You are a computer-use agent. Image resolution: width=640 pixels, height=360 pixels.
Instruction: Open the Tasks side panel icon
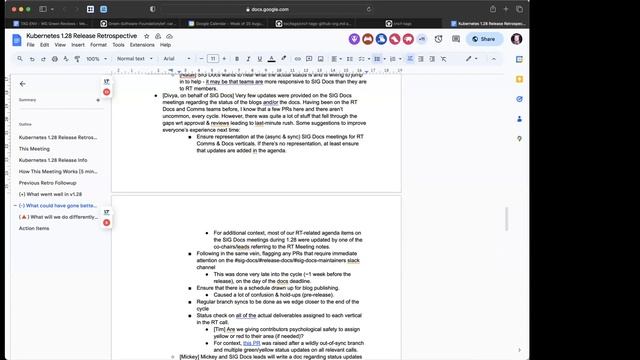519,99
